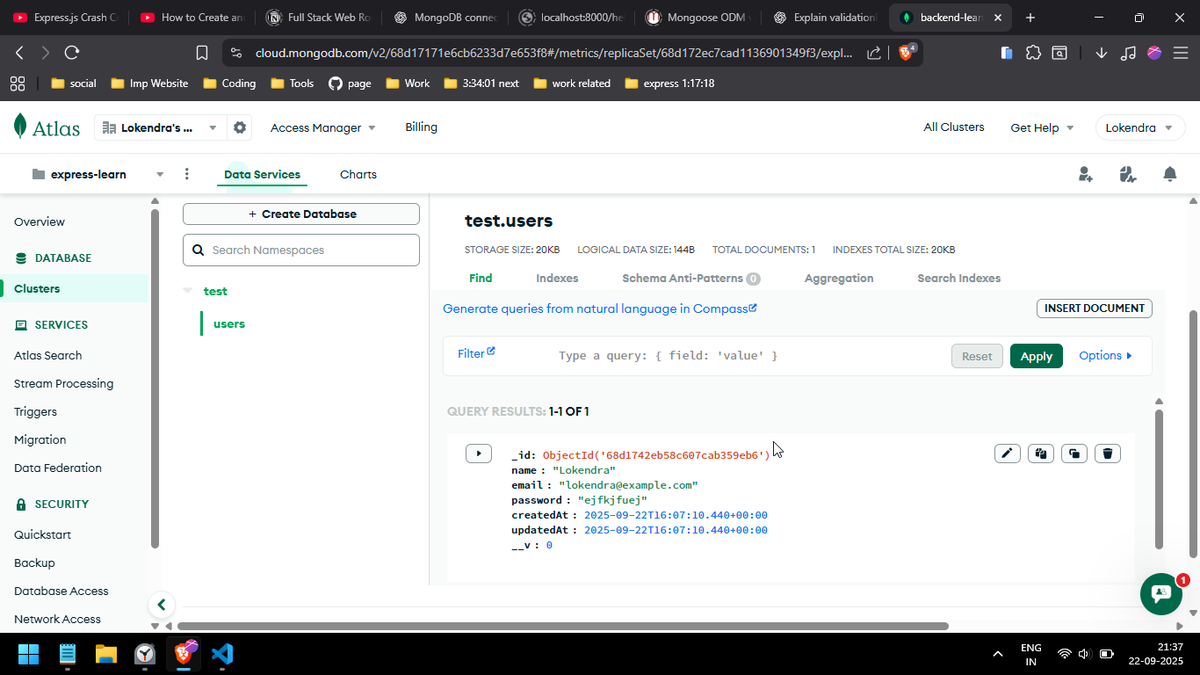Click Create Database button
1200x675 pixels.
click(301, 214)
